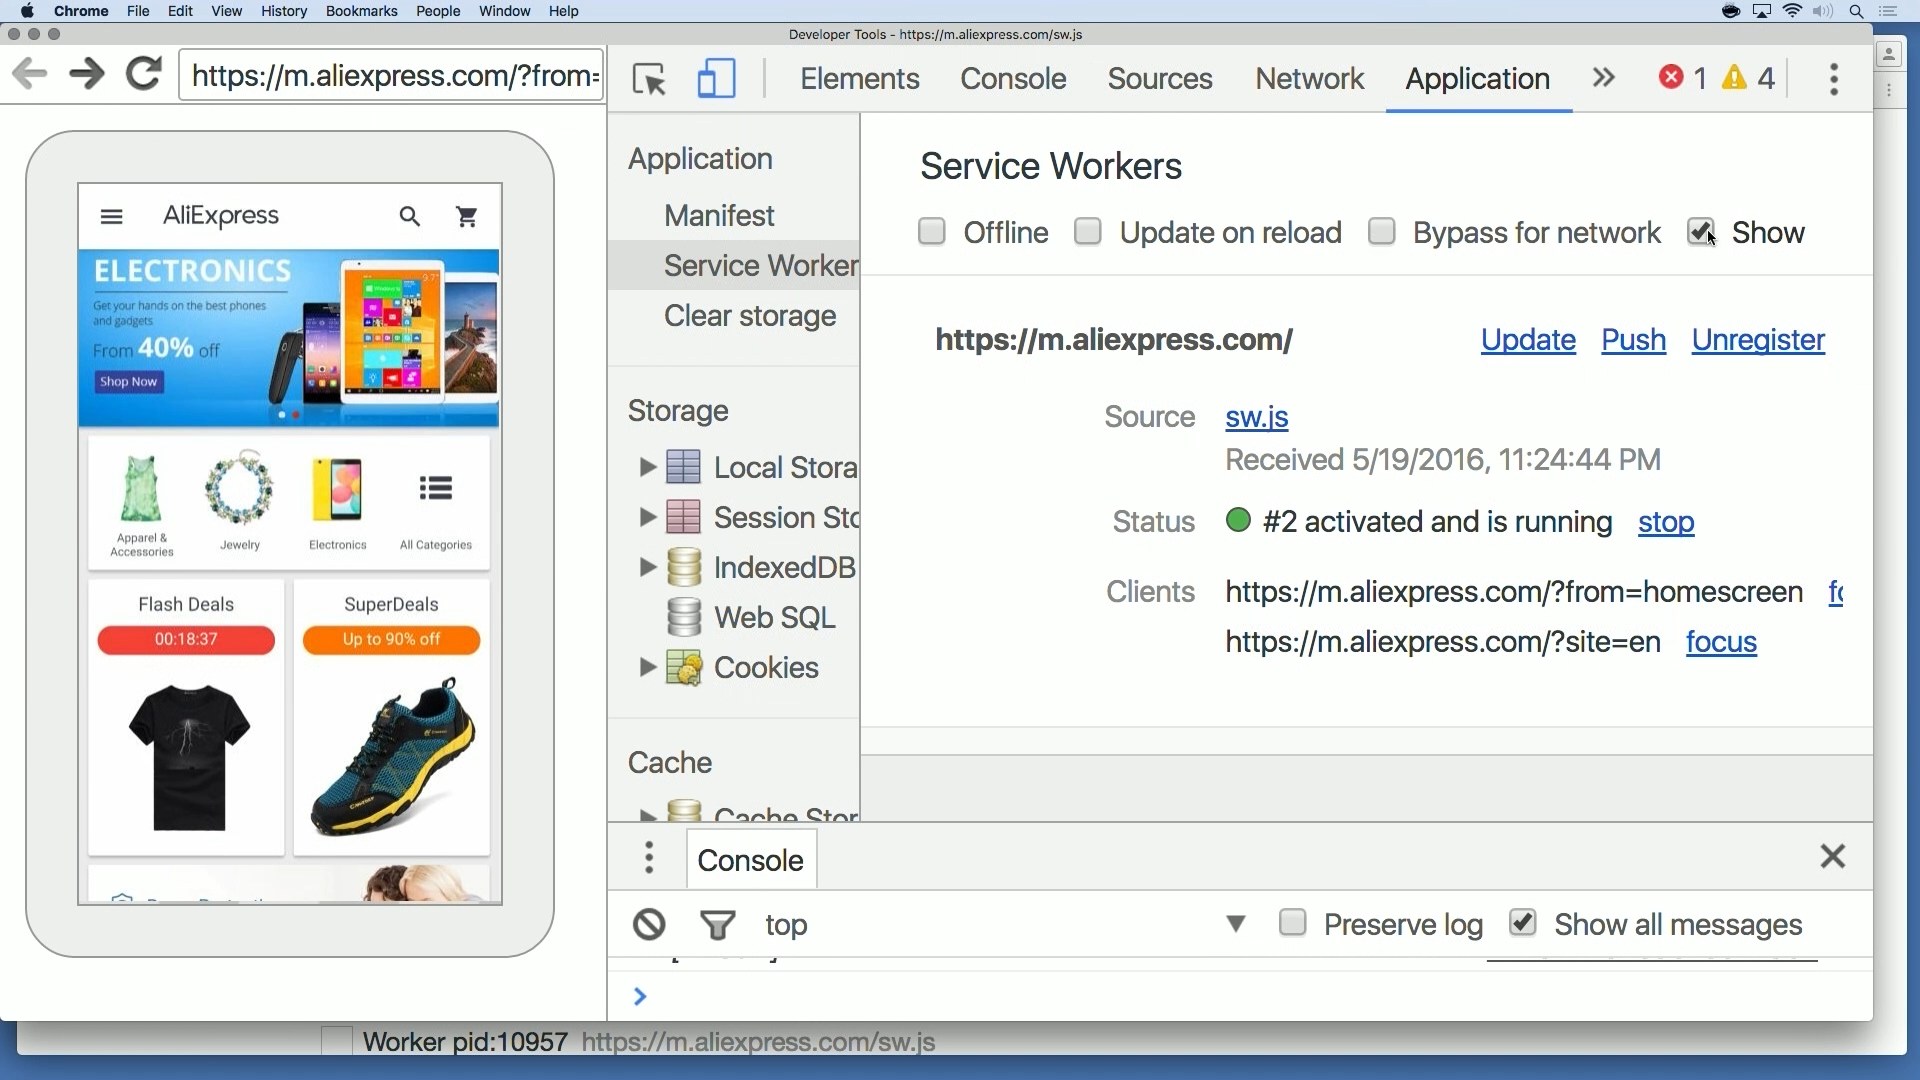Uncheck Show all messages checkbox
Screen dimensions: 1920x1080
(1523, 922)
